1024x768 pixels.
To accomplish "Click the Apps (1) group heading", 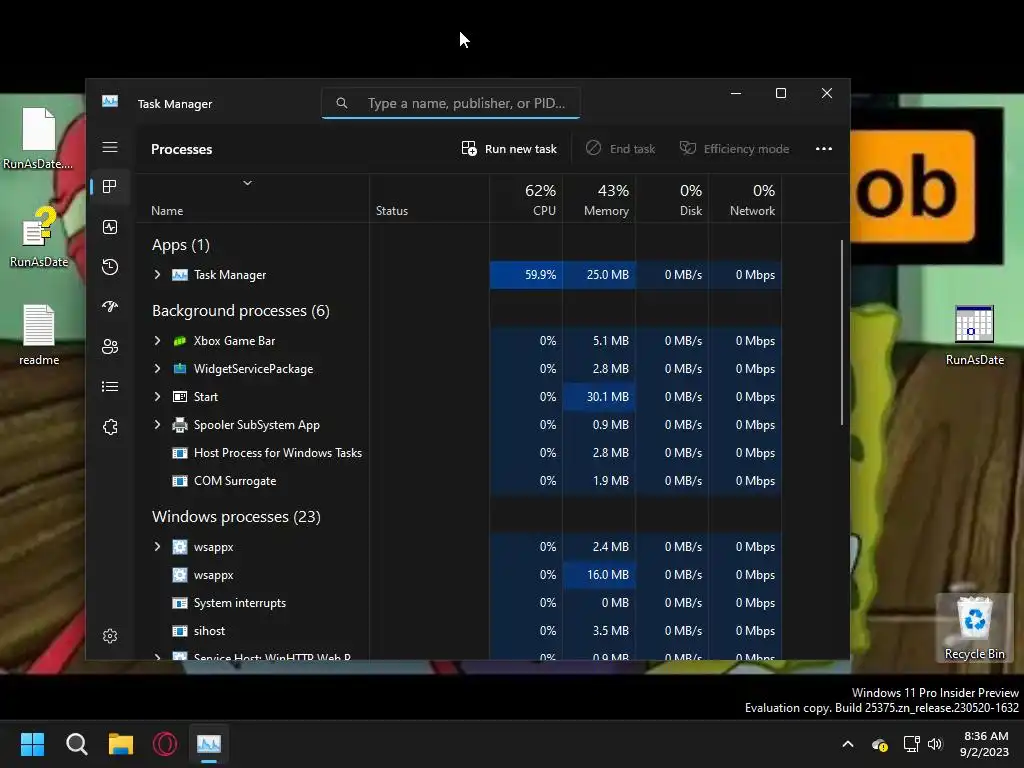I will [x=181, y=245].
